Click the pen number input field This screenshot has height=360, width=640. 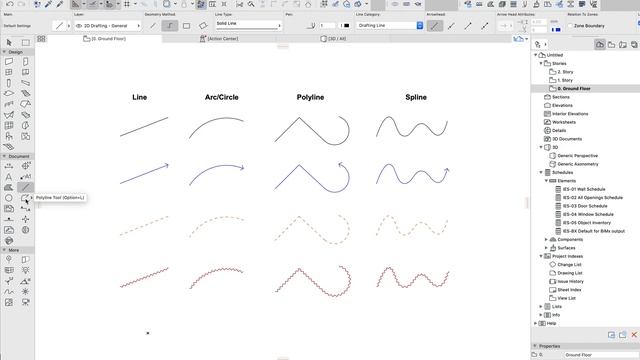coord(327,25)
